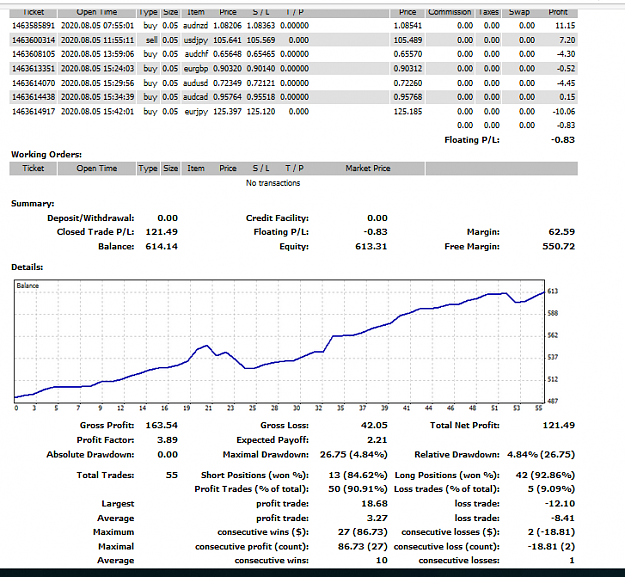Click the audusd item cell
This screenshot has width=625, height=577.
195,83
